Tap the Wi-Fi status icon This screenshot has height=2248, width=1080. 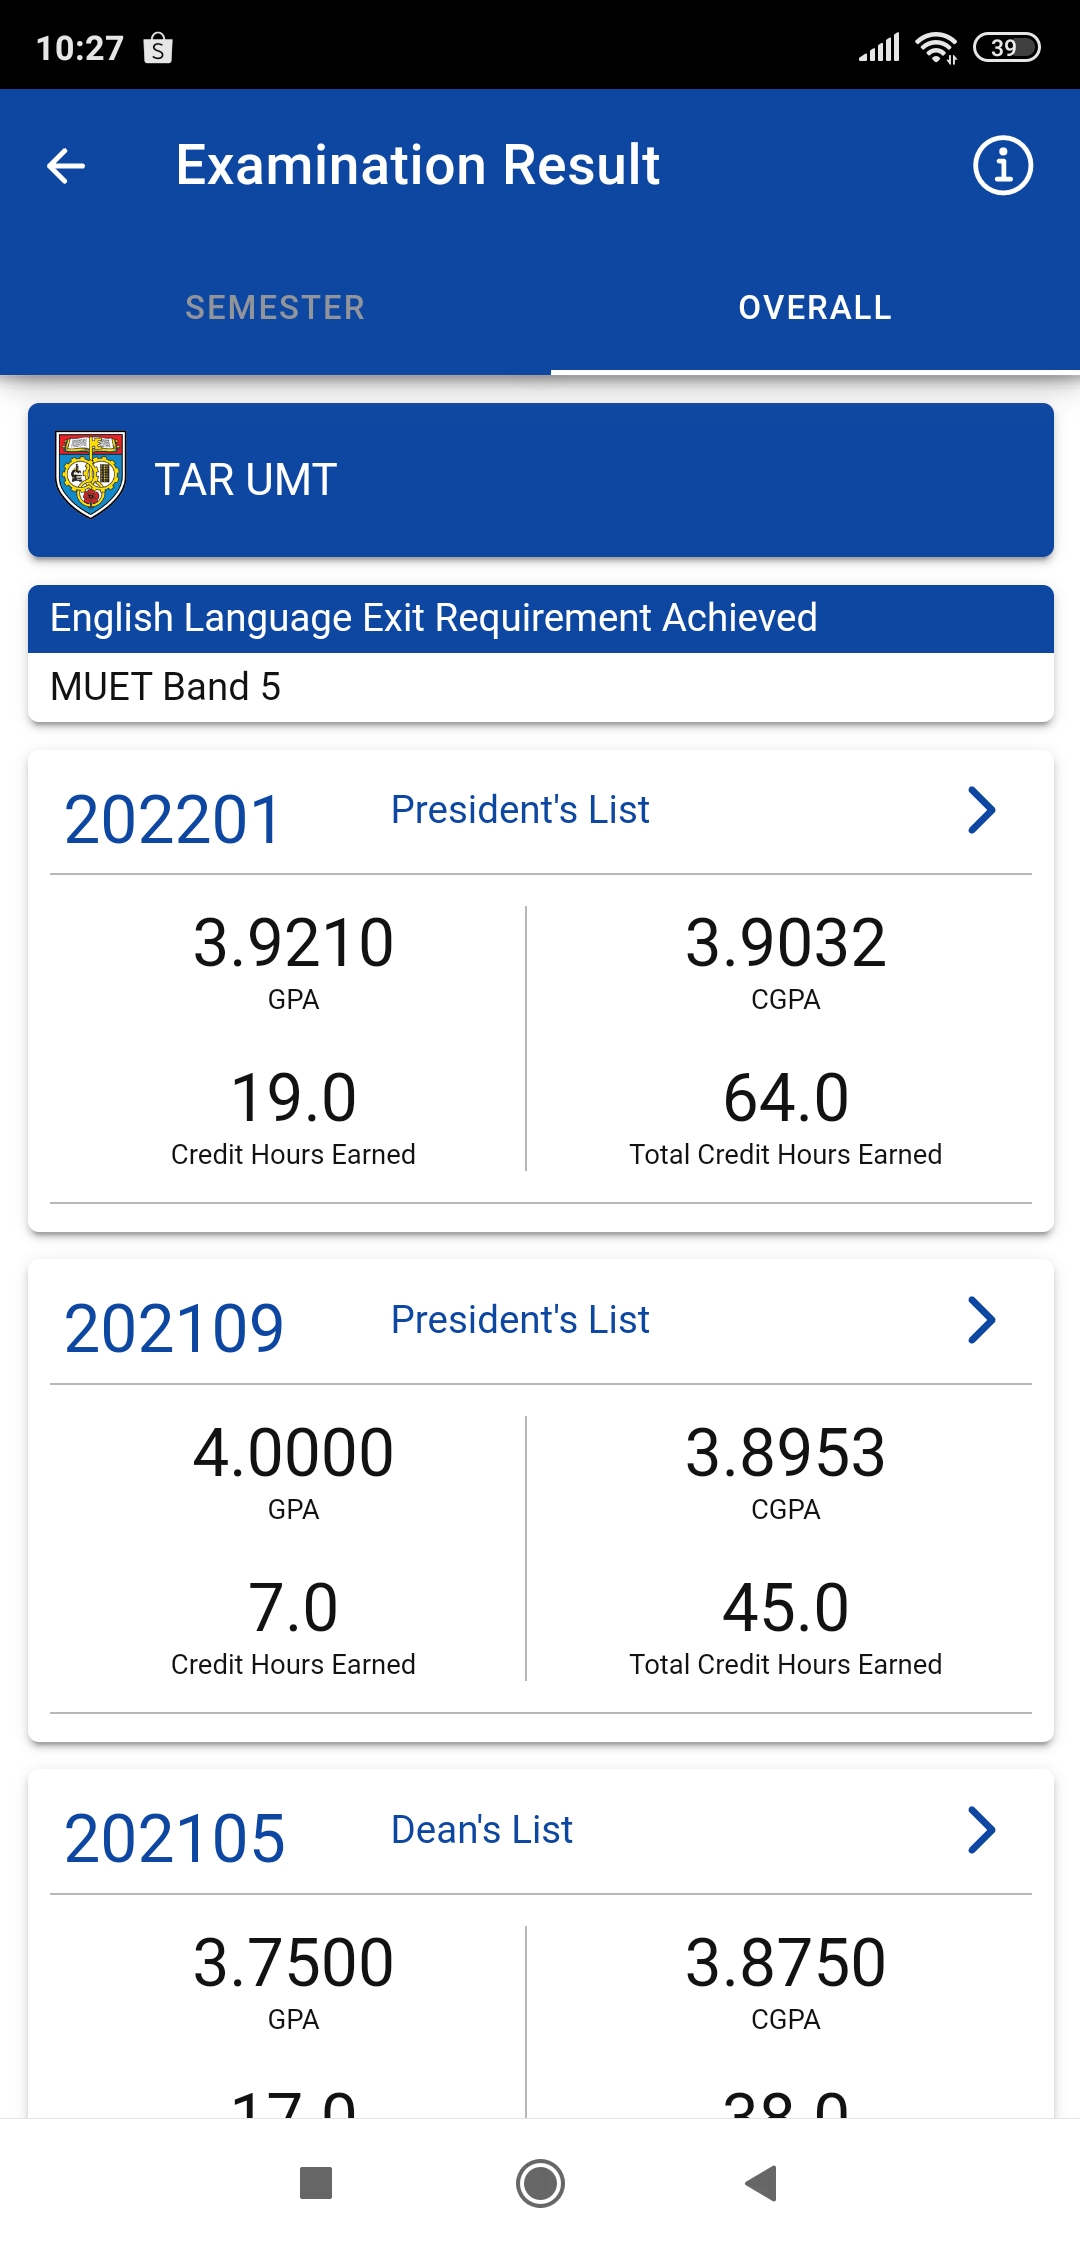(936, 47)
